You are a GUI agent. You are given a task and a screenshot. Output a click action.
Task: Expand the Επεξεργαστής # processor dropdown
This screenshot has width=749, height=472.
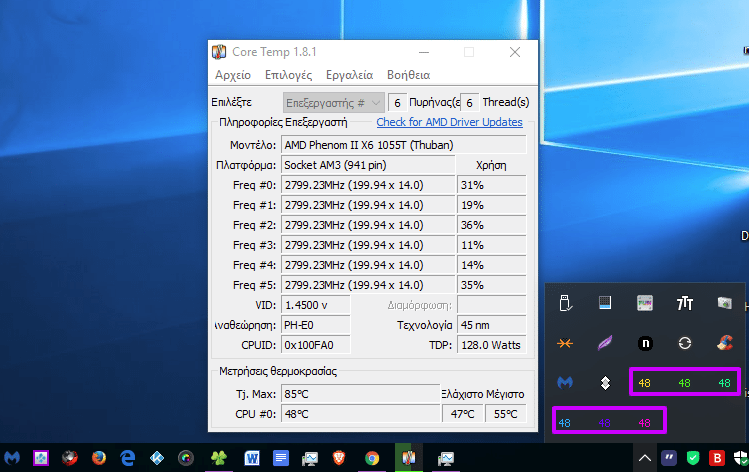[x=333, y=103]
